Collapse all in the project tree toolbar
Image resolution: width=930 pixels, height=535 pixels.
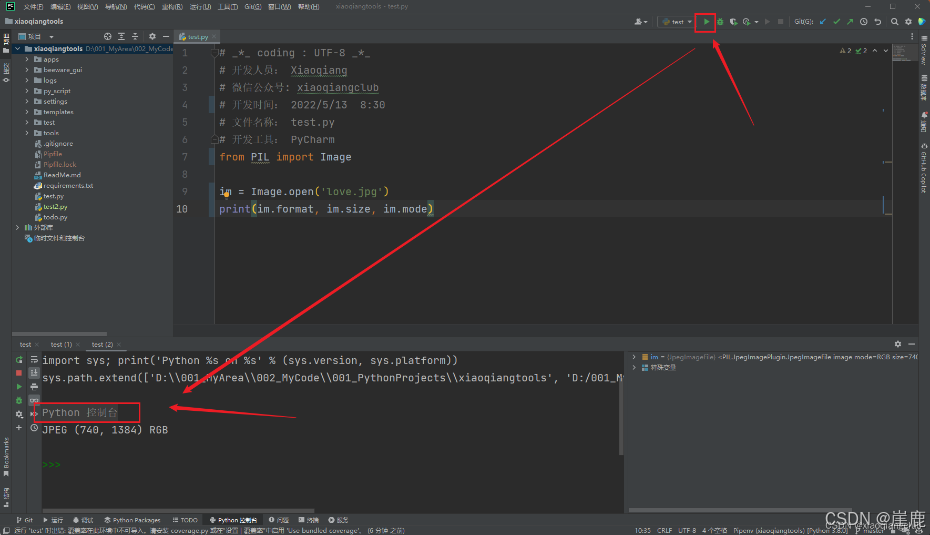[x=135, y=37]
